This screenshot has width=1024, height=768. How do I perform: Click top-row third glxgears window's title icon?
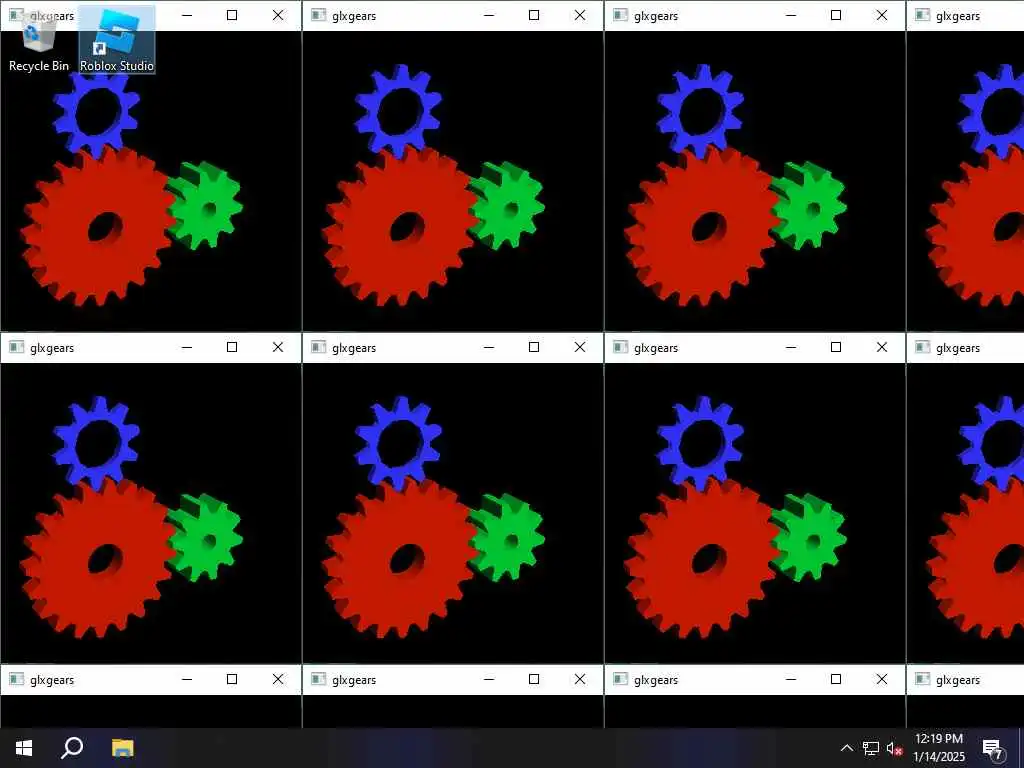[620, 15]
